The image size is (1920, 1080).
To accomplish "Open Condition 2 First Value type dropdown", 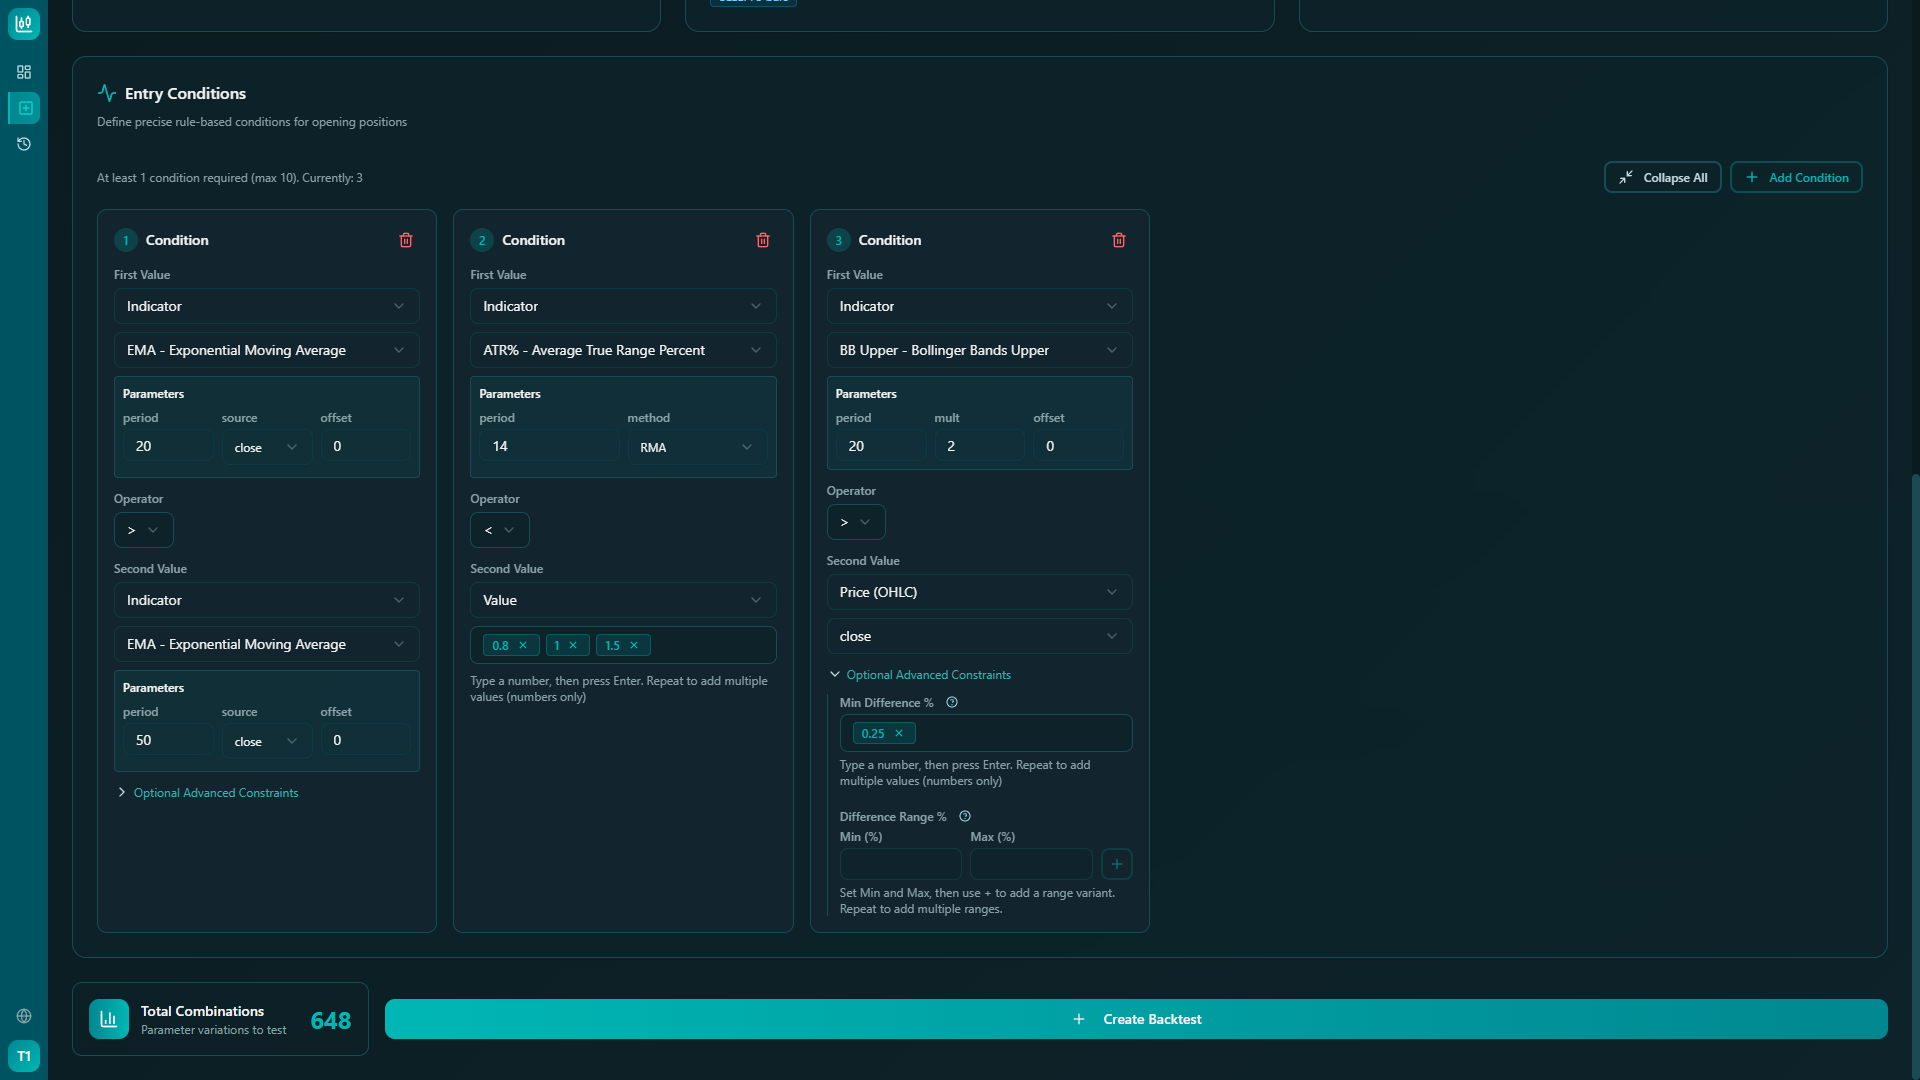I will (x=623, y=306).
